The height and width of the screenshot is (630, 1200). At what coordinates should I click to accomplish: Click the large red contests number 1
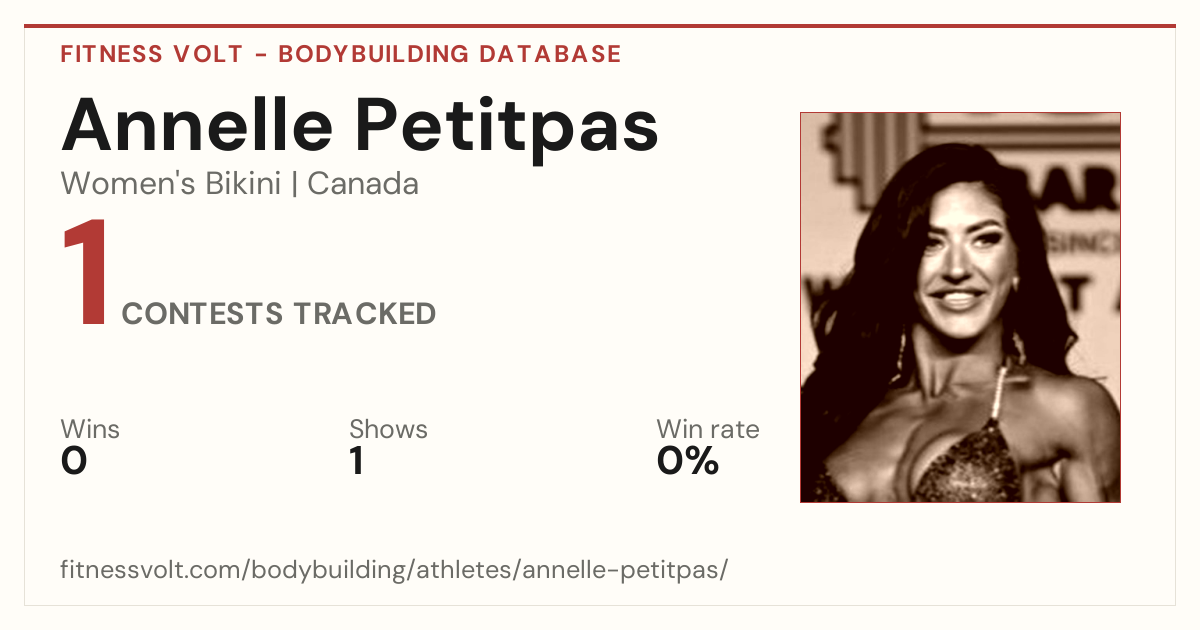(x=86, y=274)
